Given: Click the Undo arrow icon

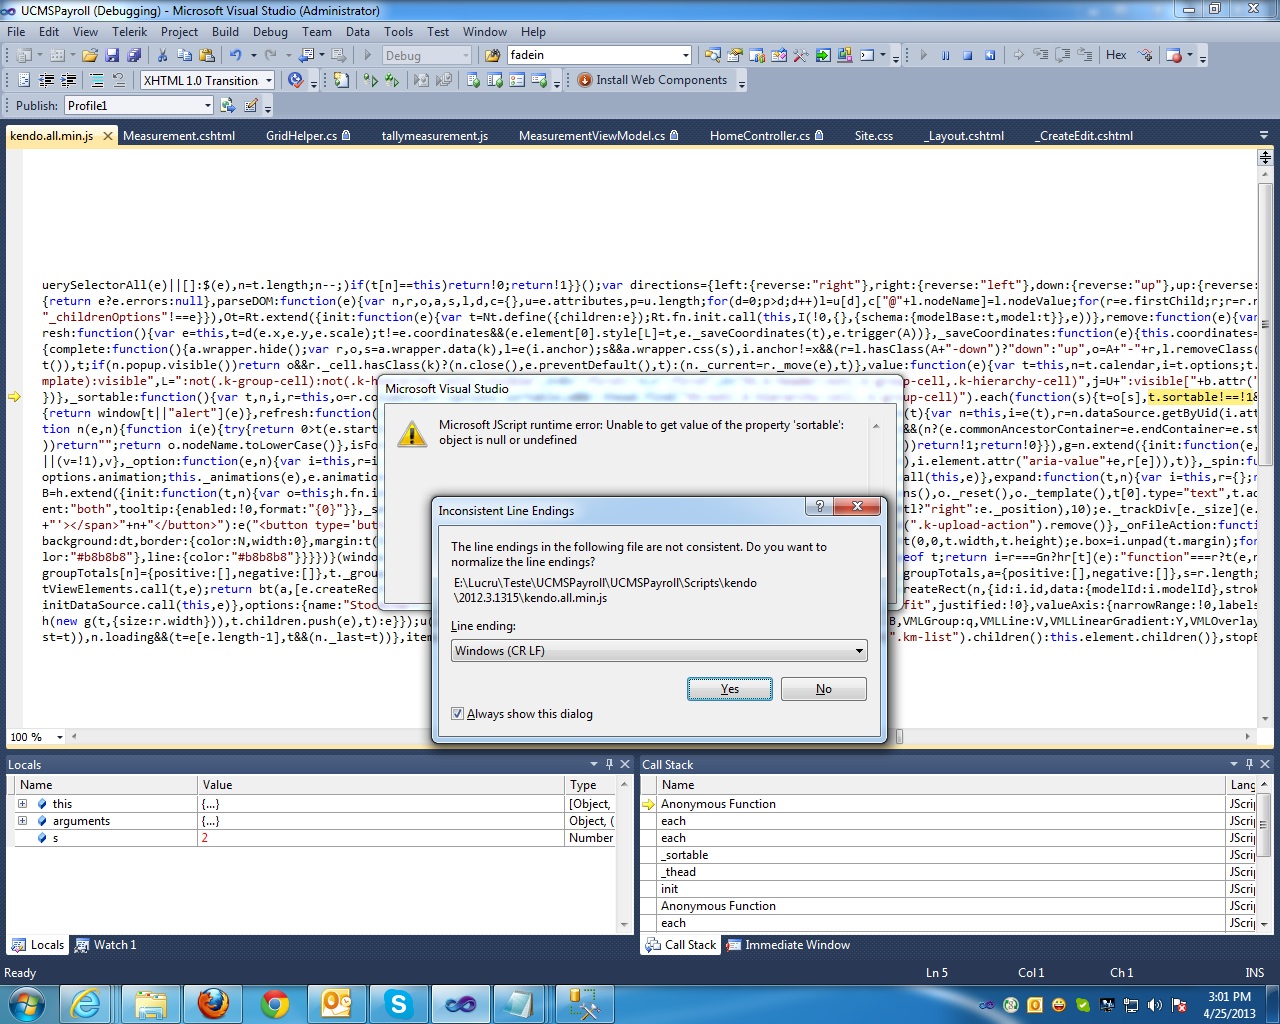Looking at the screenshot, I should pos(235,56).
